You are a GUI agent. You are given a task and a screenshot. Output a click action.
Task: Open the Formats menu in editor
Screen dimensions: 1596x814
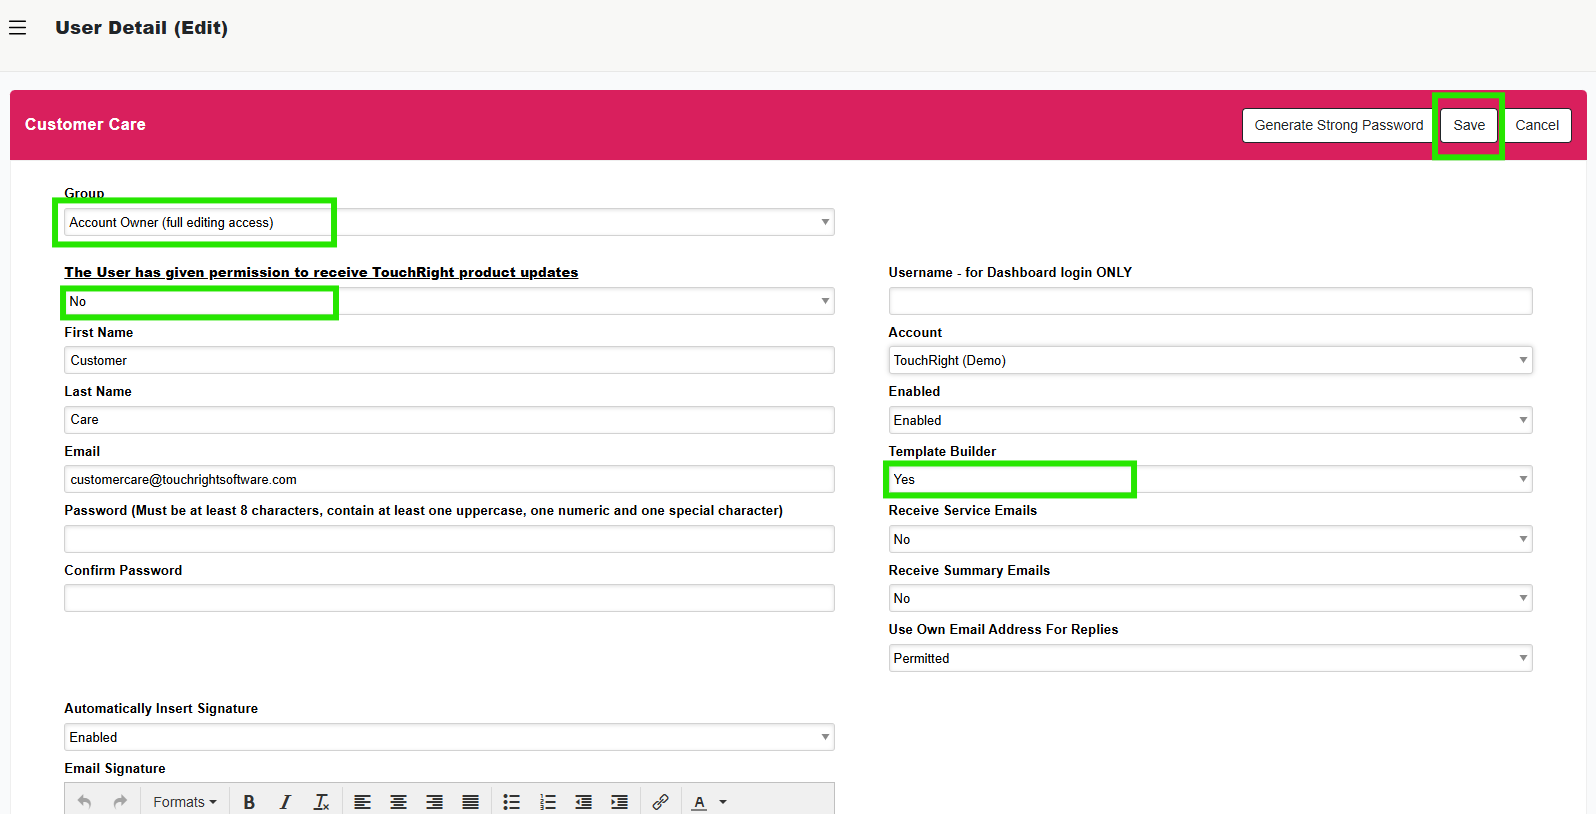point(184,802)
